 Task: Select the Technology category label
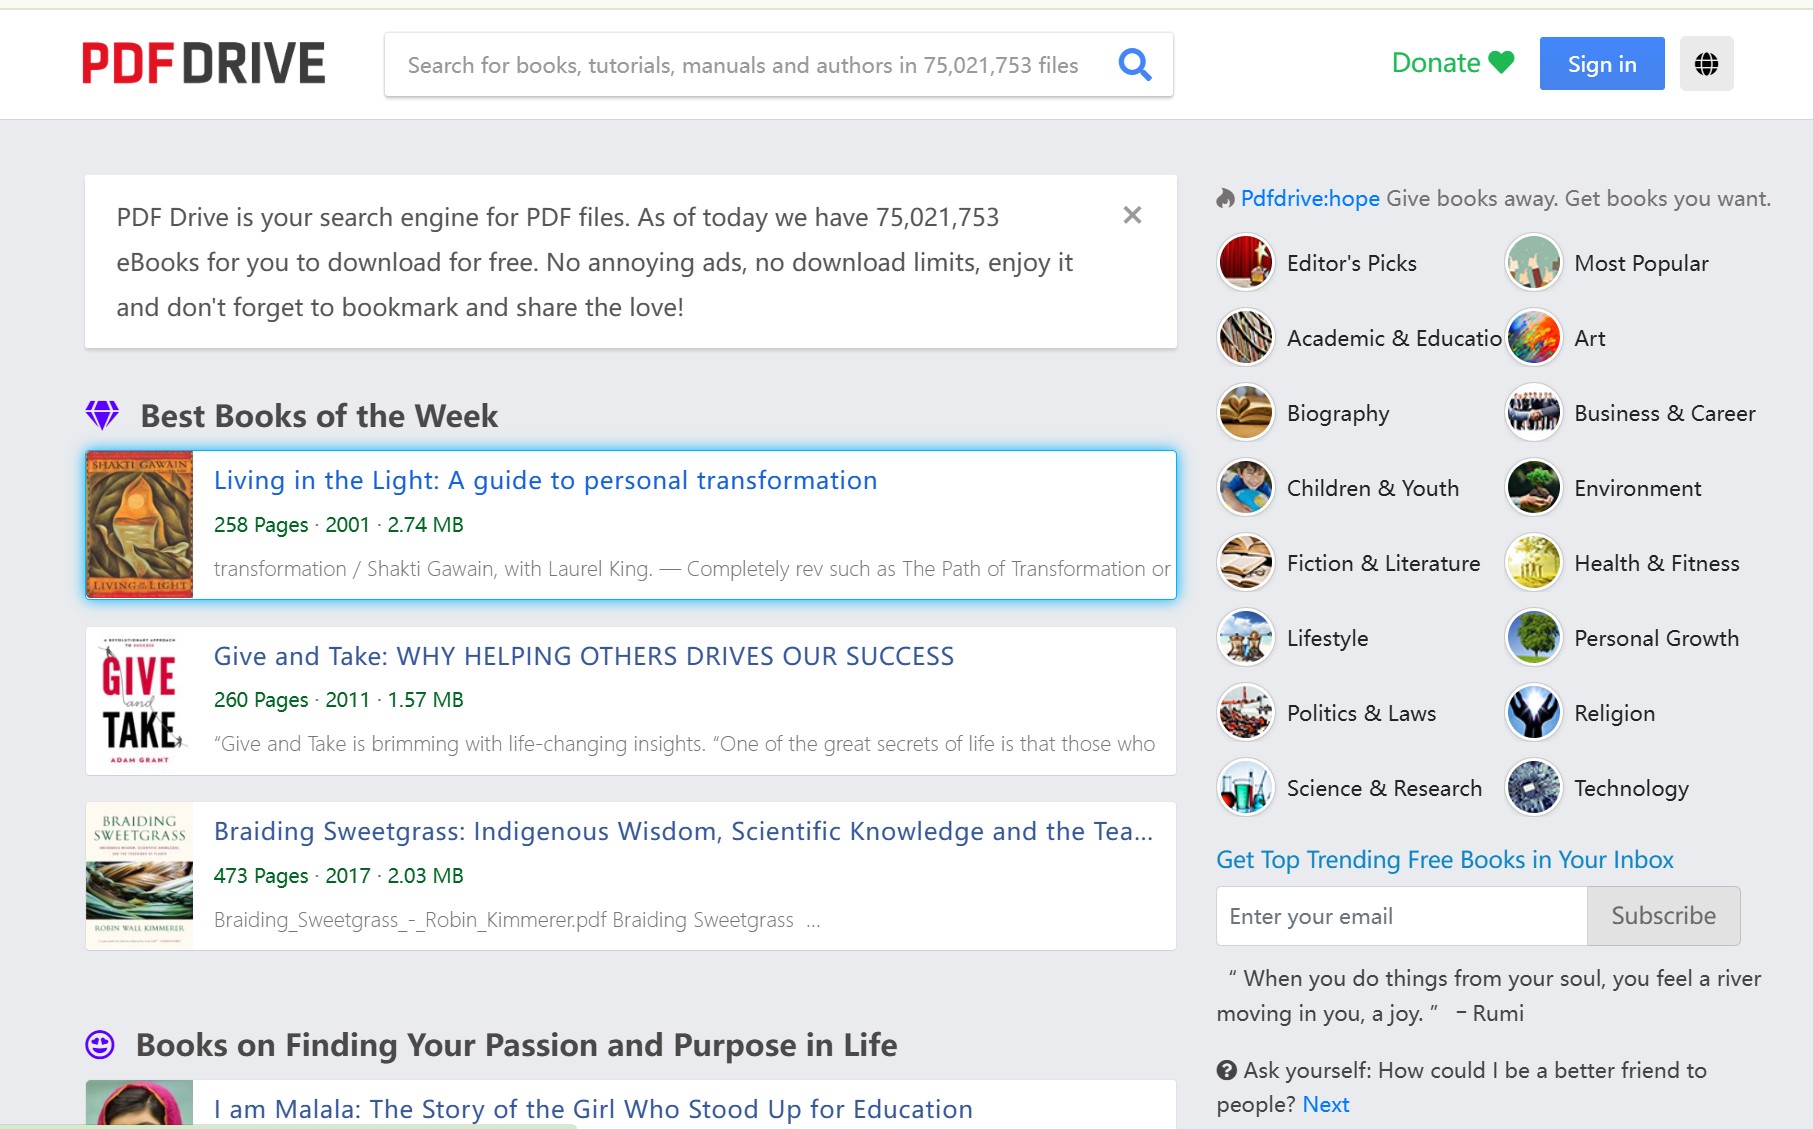1631,788
